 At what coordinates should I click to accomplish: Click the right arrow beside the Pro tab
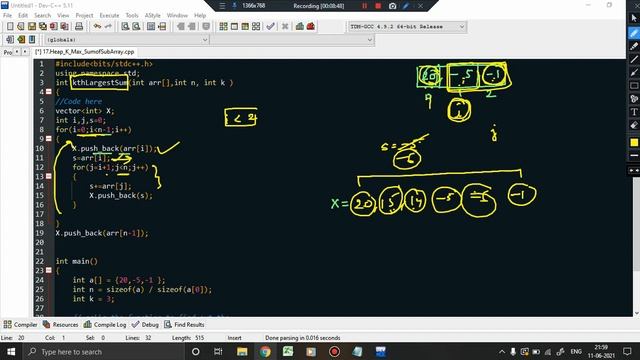point(25,52)
